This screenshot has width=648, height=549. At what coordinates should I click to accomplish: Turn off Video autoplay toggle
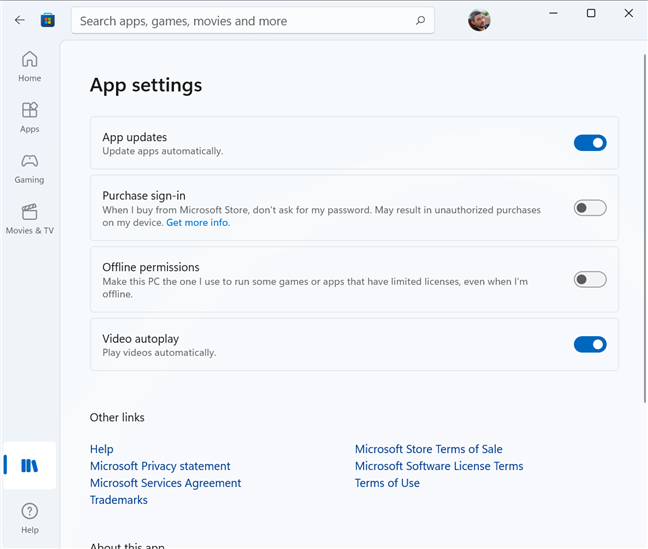(x=590, y=344)
